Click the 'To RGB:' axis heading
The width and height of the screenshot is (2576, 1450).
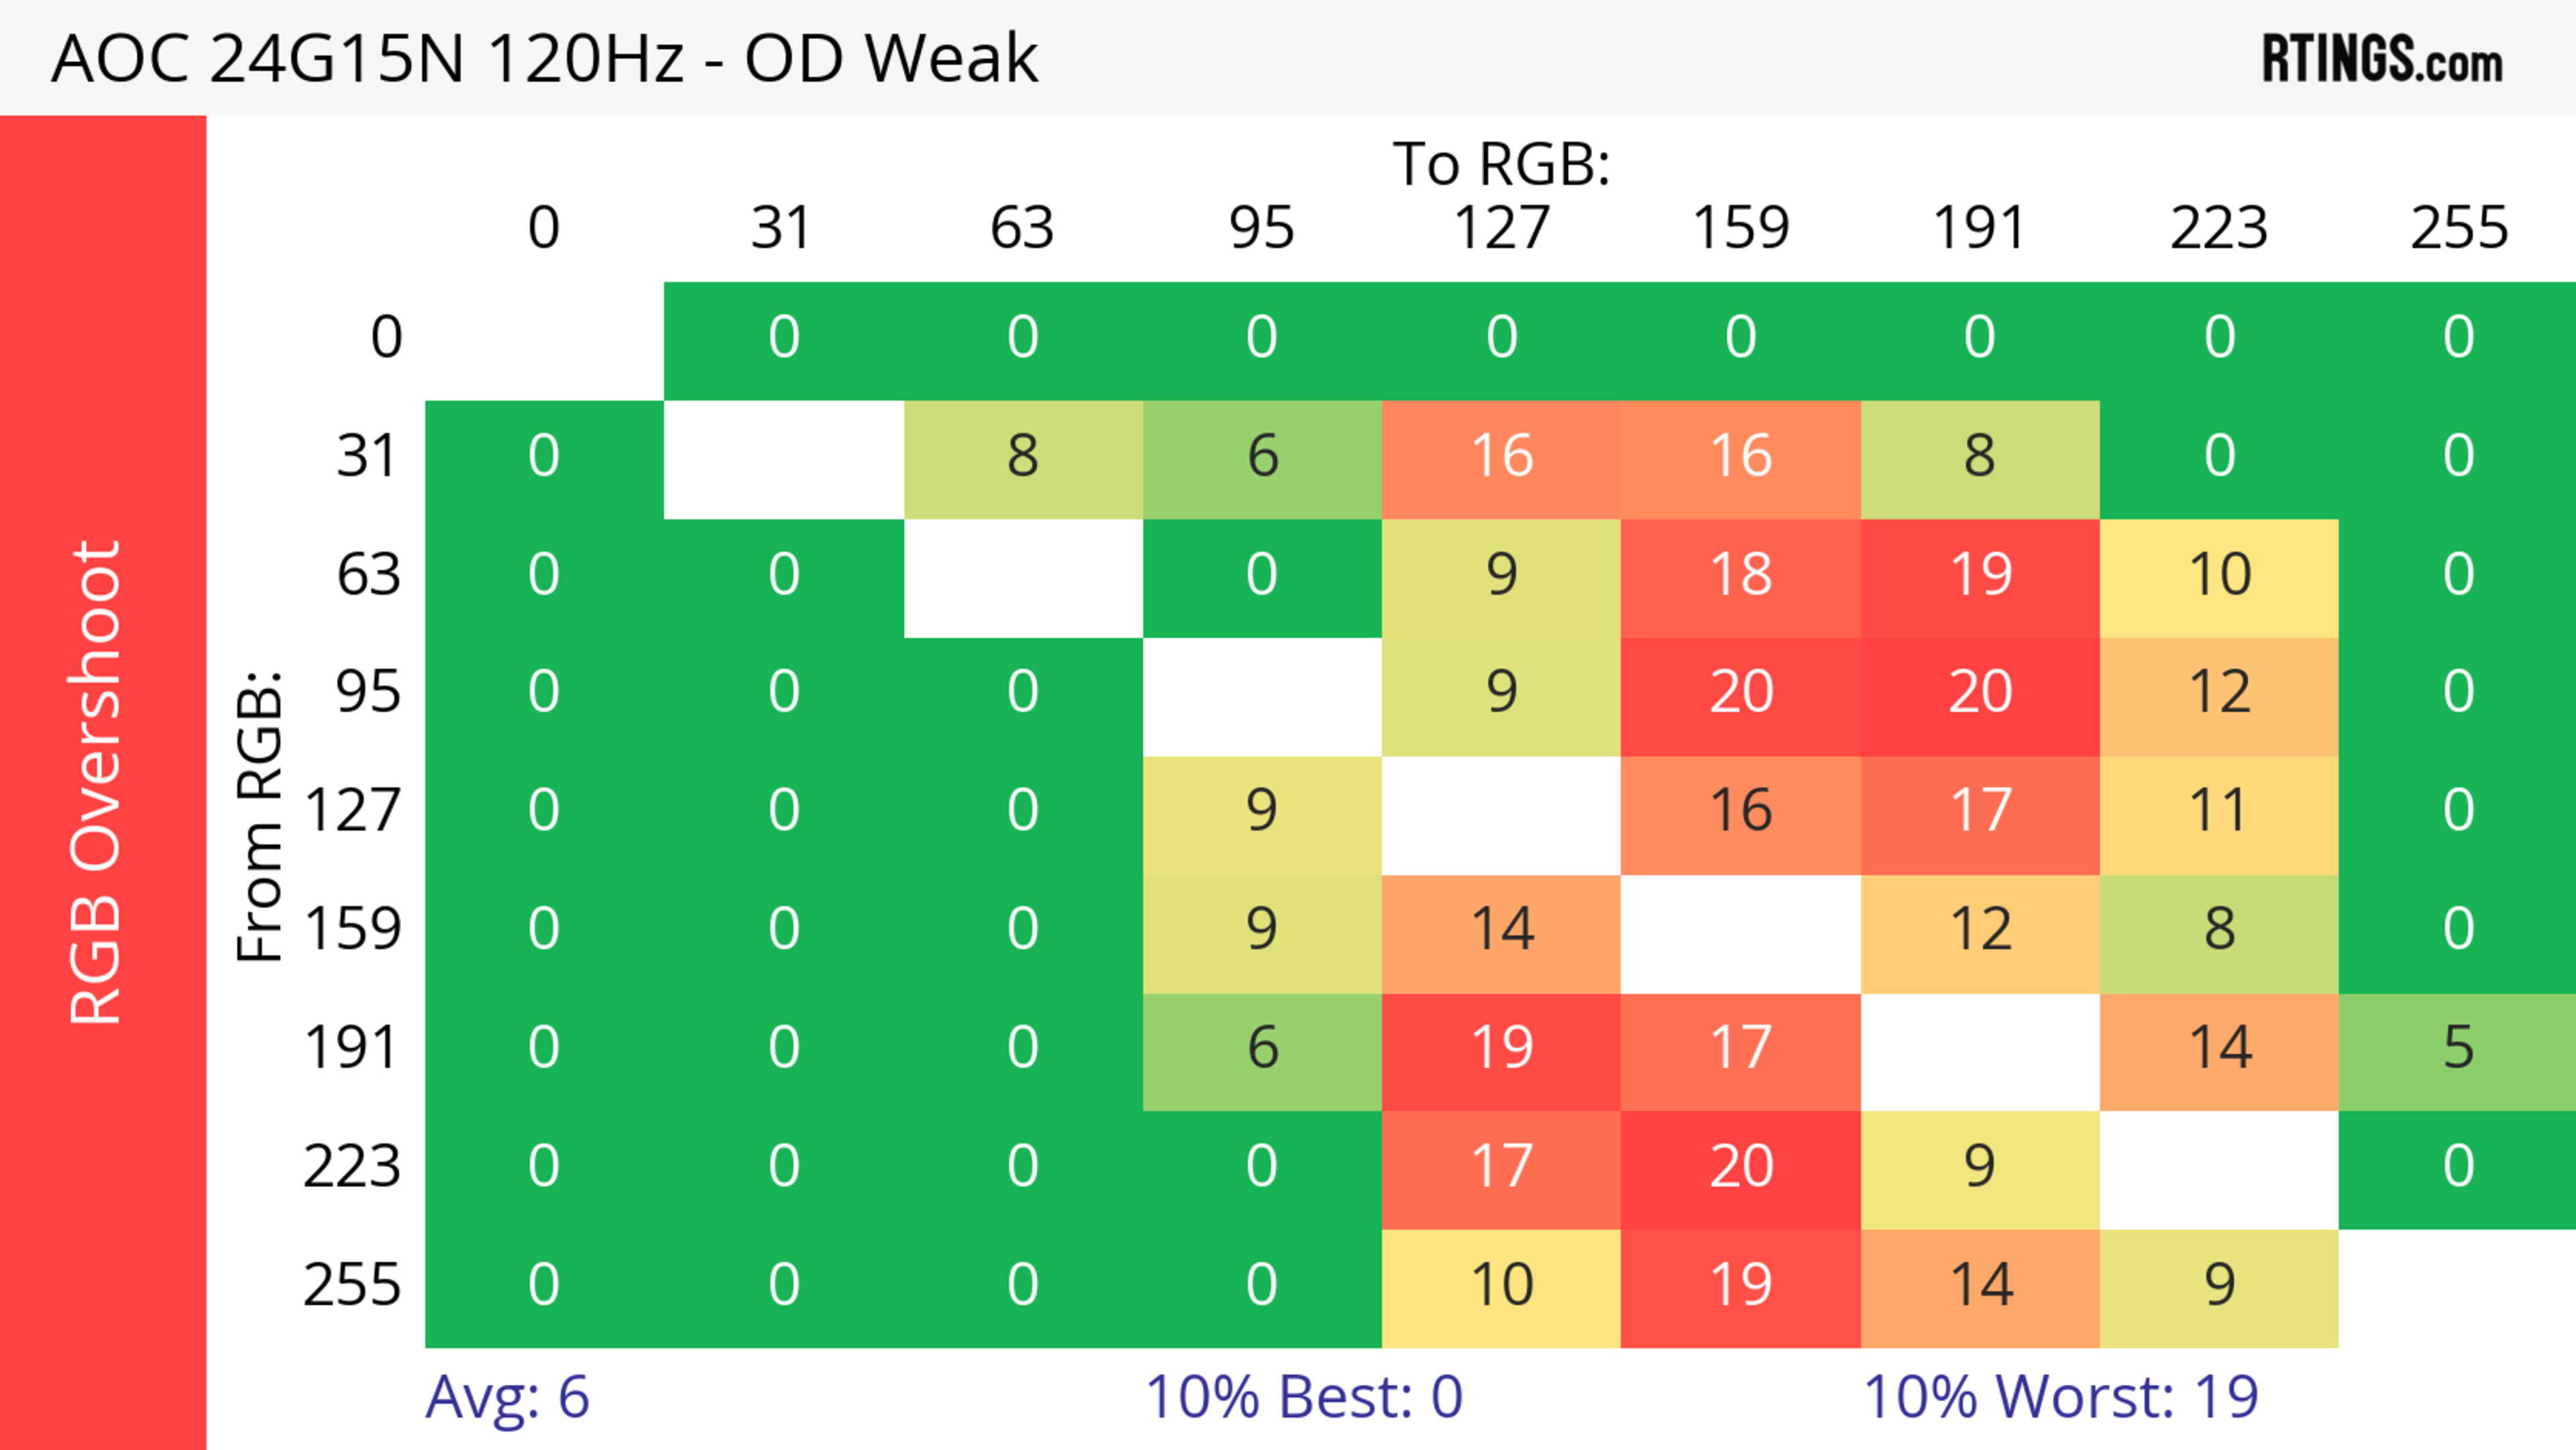pos(1501,164)
